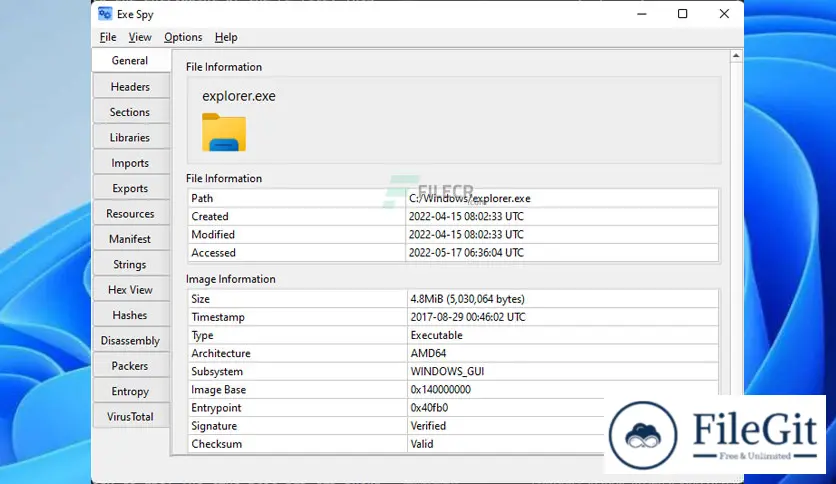Image resolution: width=836 pixels, height=484 pixels.
Task: View the Manifest tab
Action: (x=131, y=239)
